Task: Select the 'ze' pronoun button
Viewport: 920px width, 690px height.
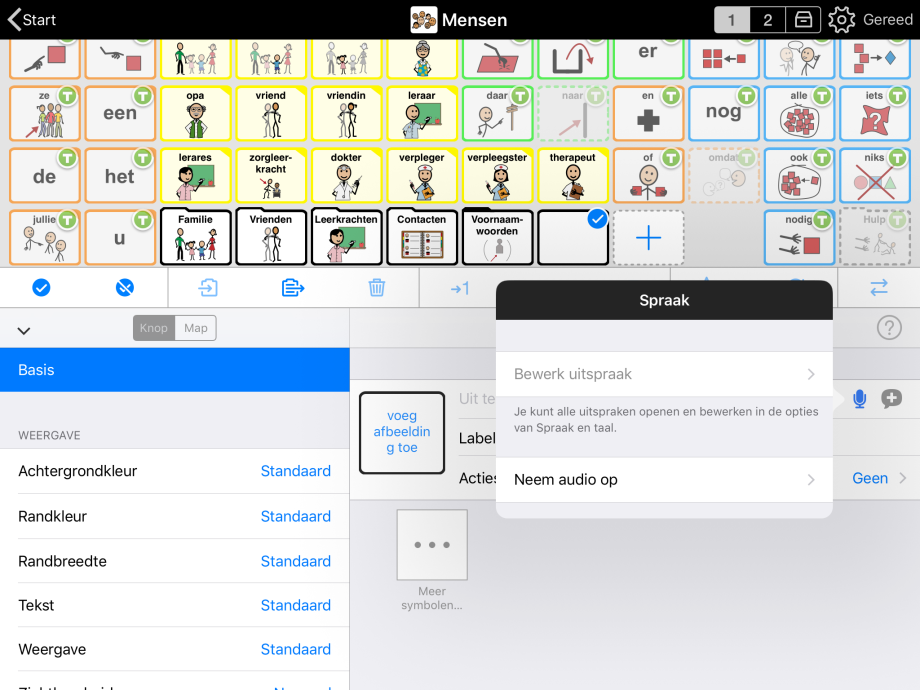Action: pos(45,113)
